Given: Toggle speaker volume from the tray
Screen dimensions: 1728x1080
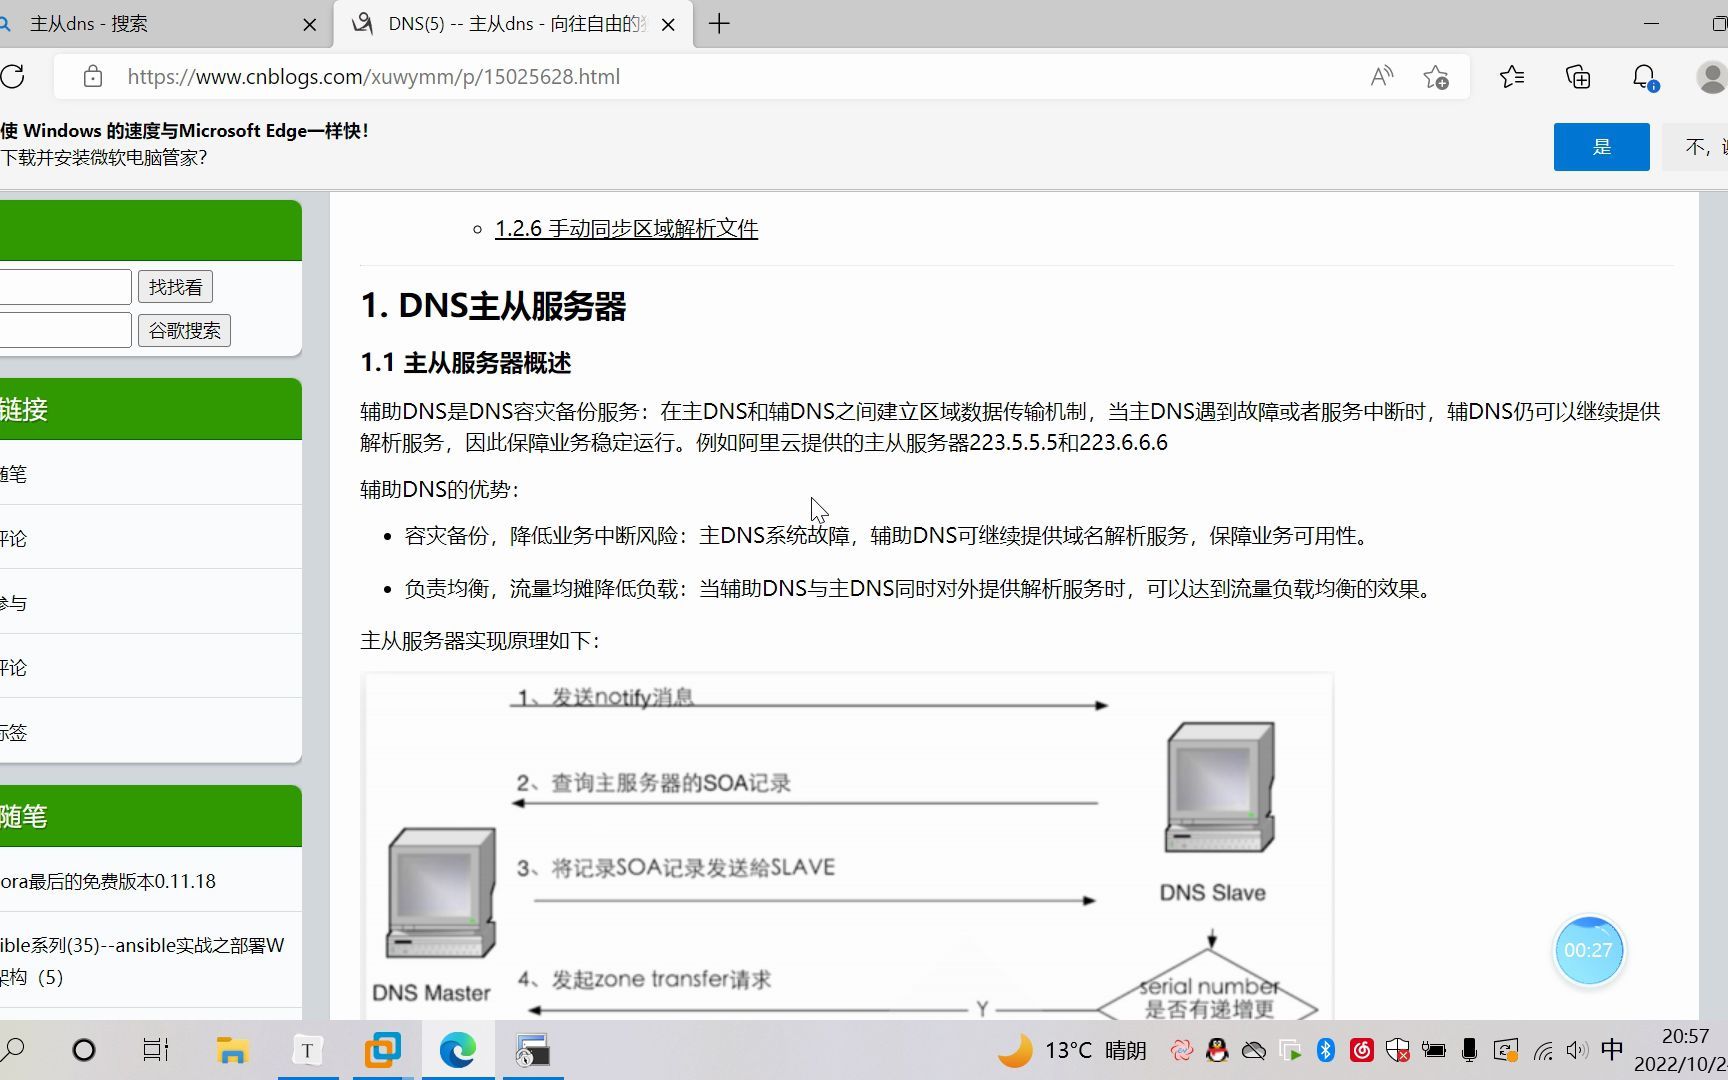Looking at the screenshot, I should click(1577, 1050).
